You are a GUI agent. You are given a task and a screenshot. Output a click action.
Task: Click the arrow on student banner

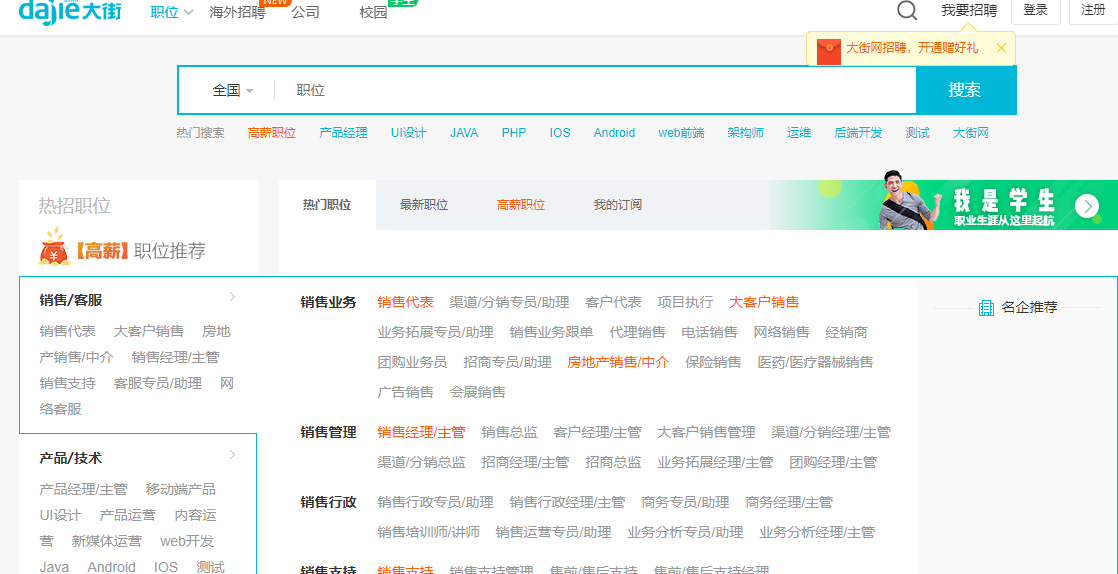click(1087, 206)
